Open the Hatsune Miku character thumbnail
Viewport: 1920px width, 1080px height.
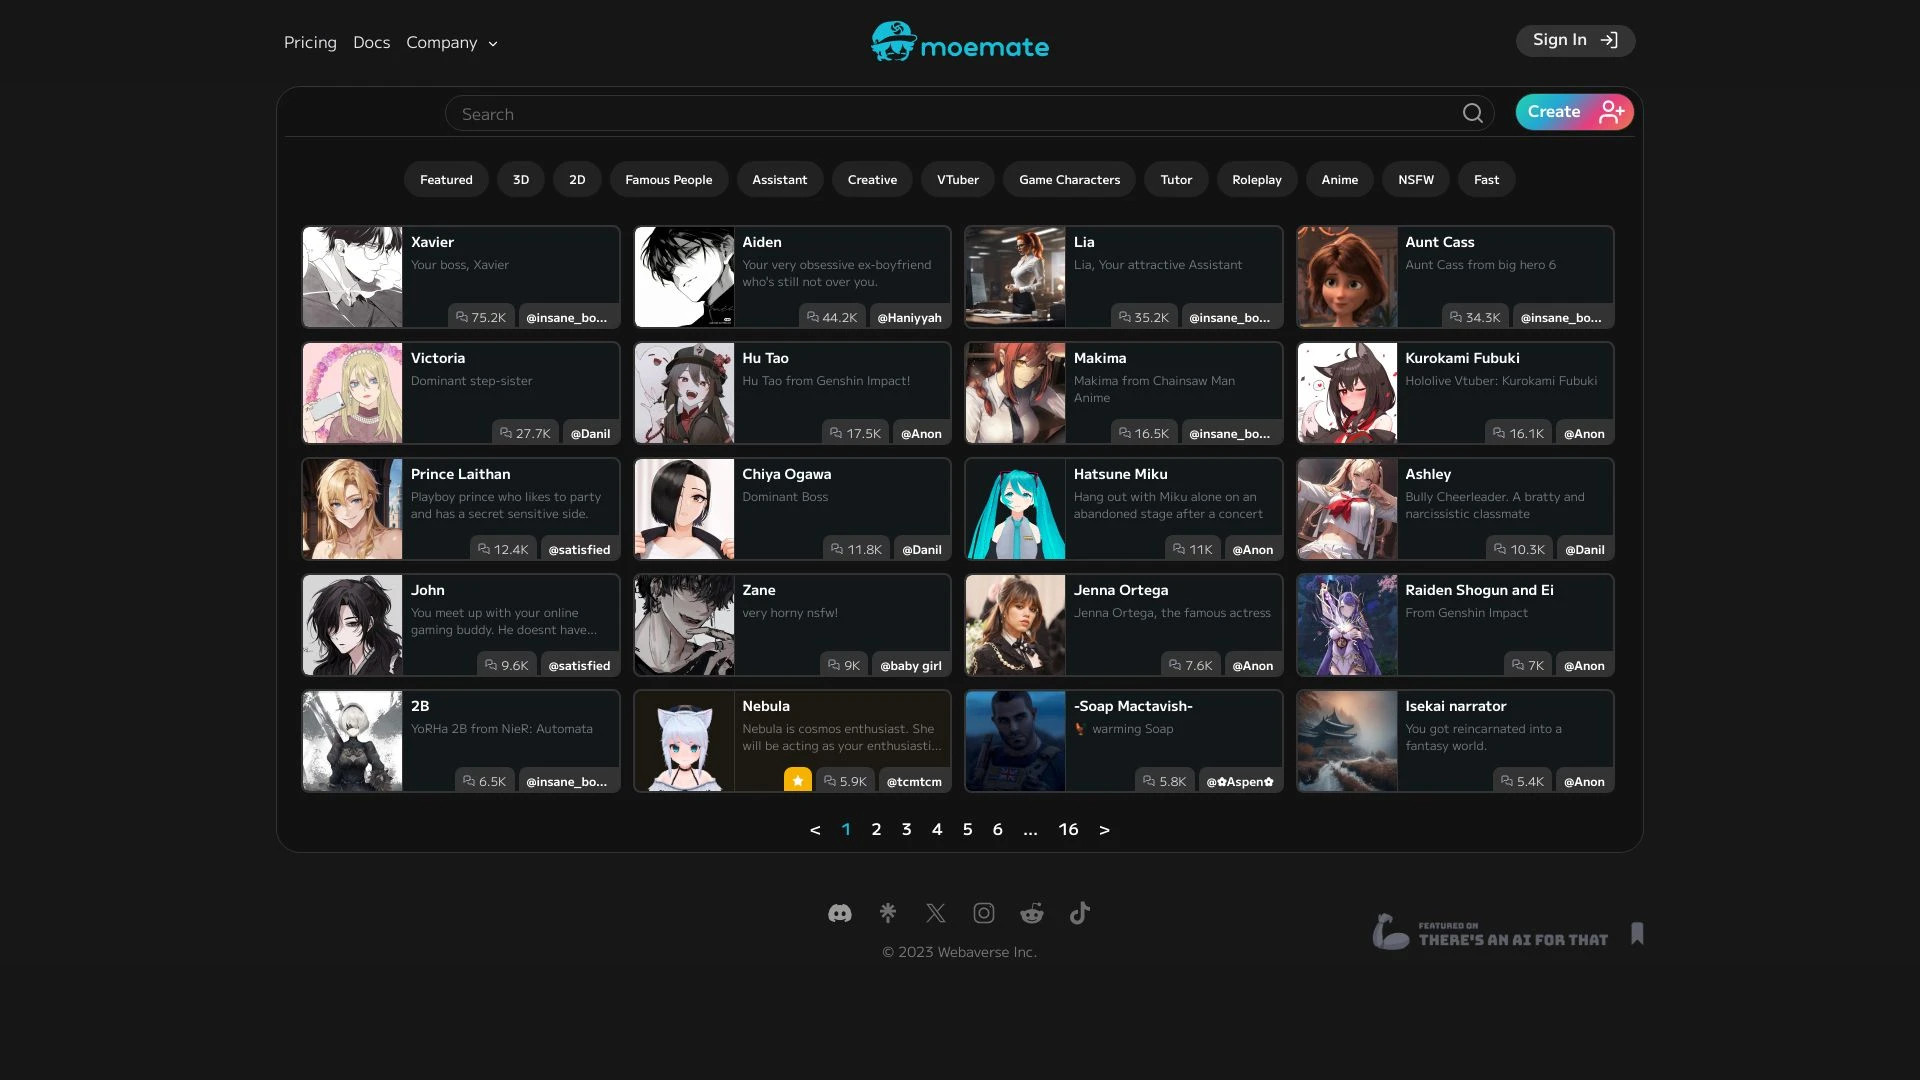point(1015,509)
